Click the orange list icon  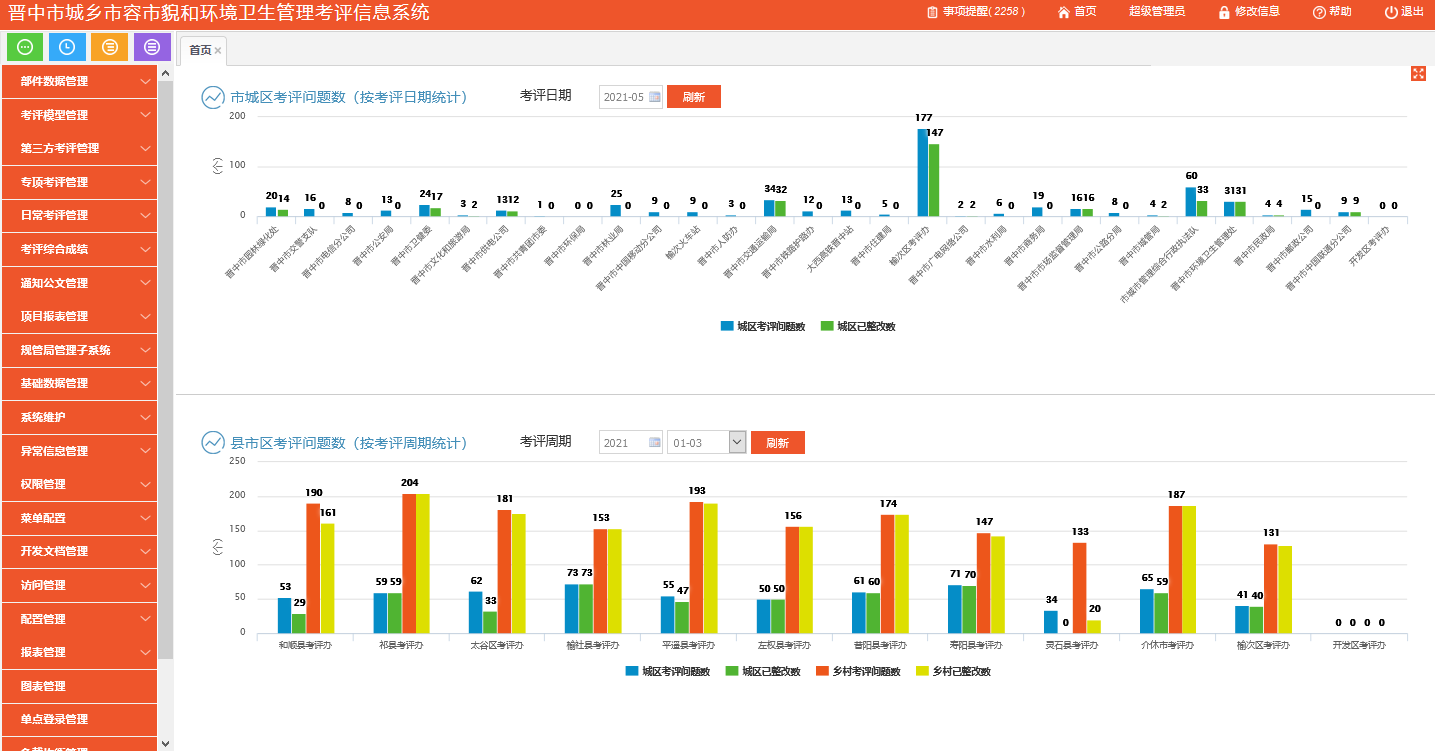pyautogui.click(x=109, y=47)
